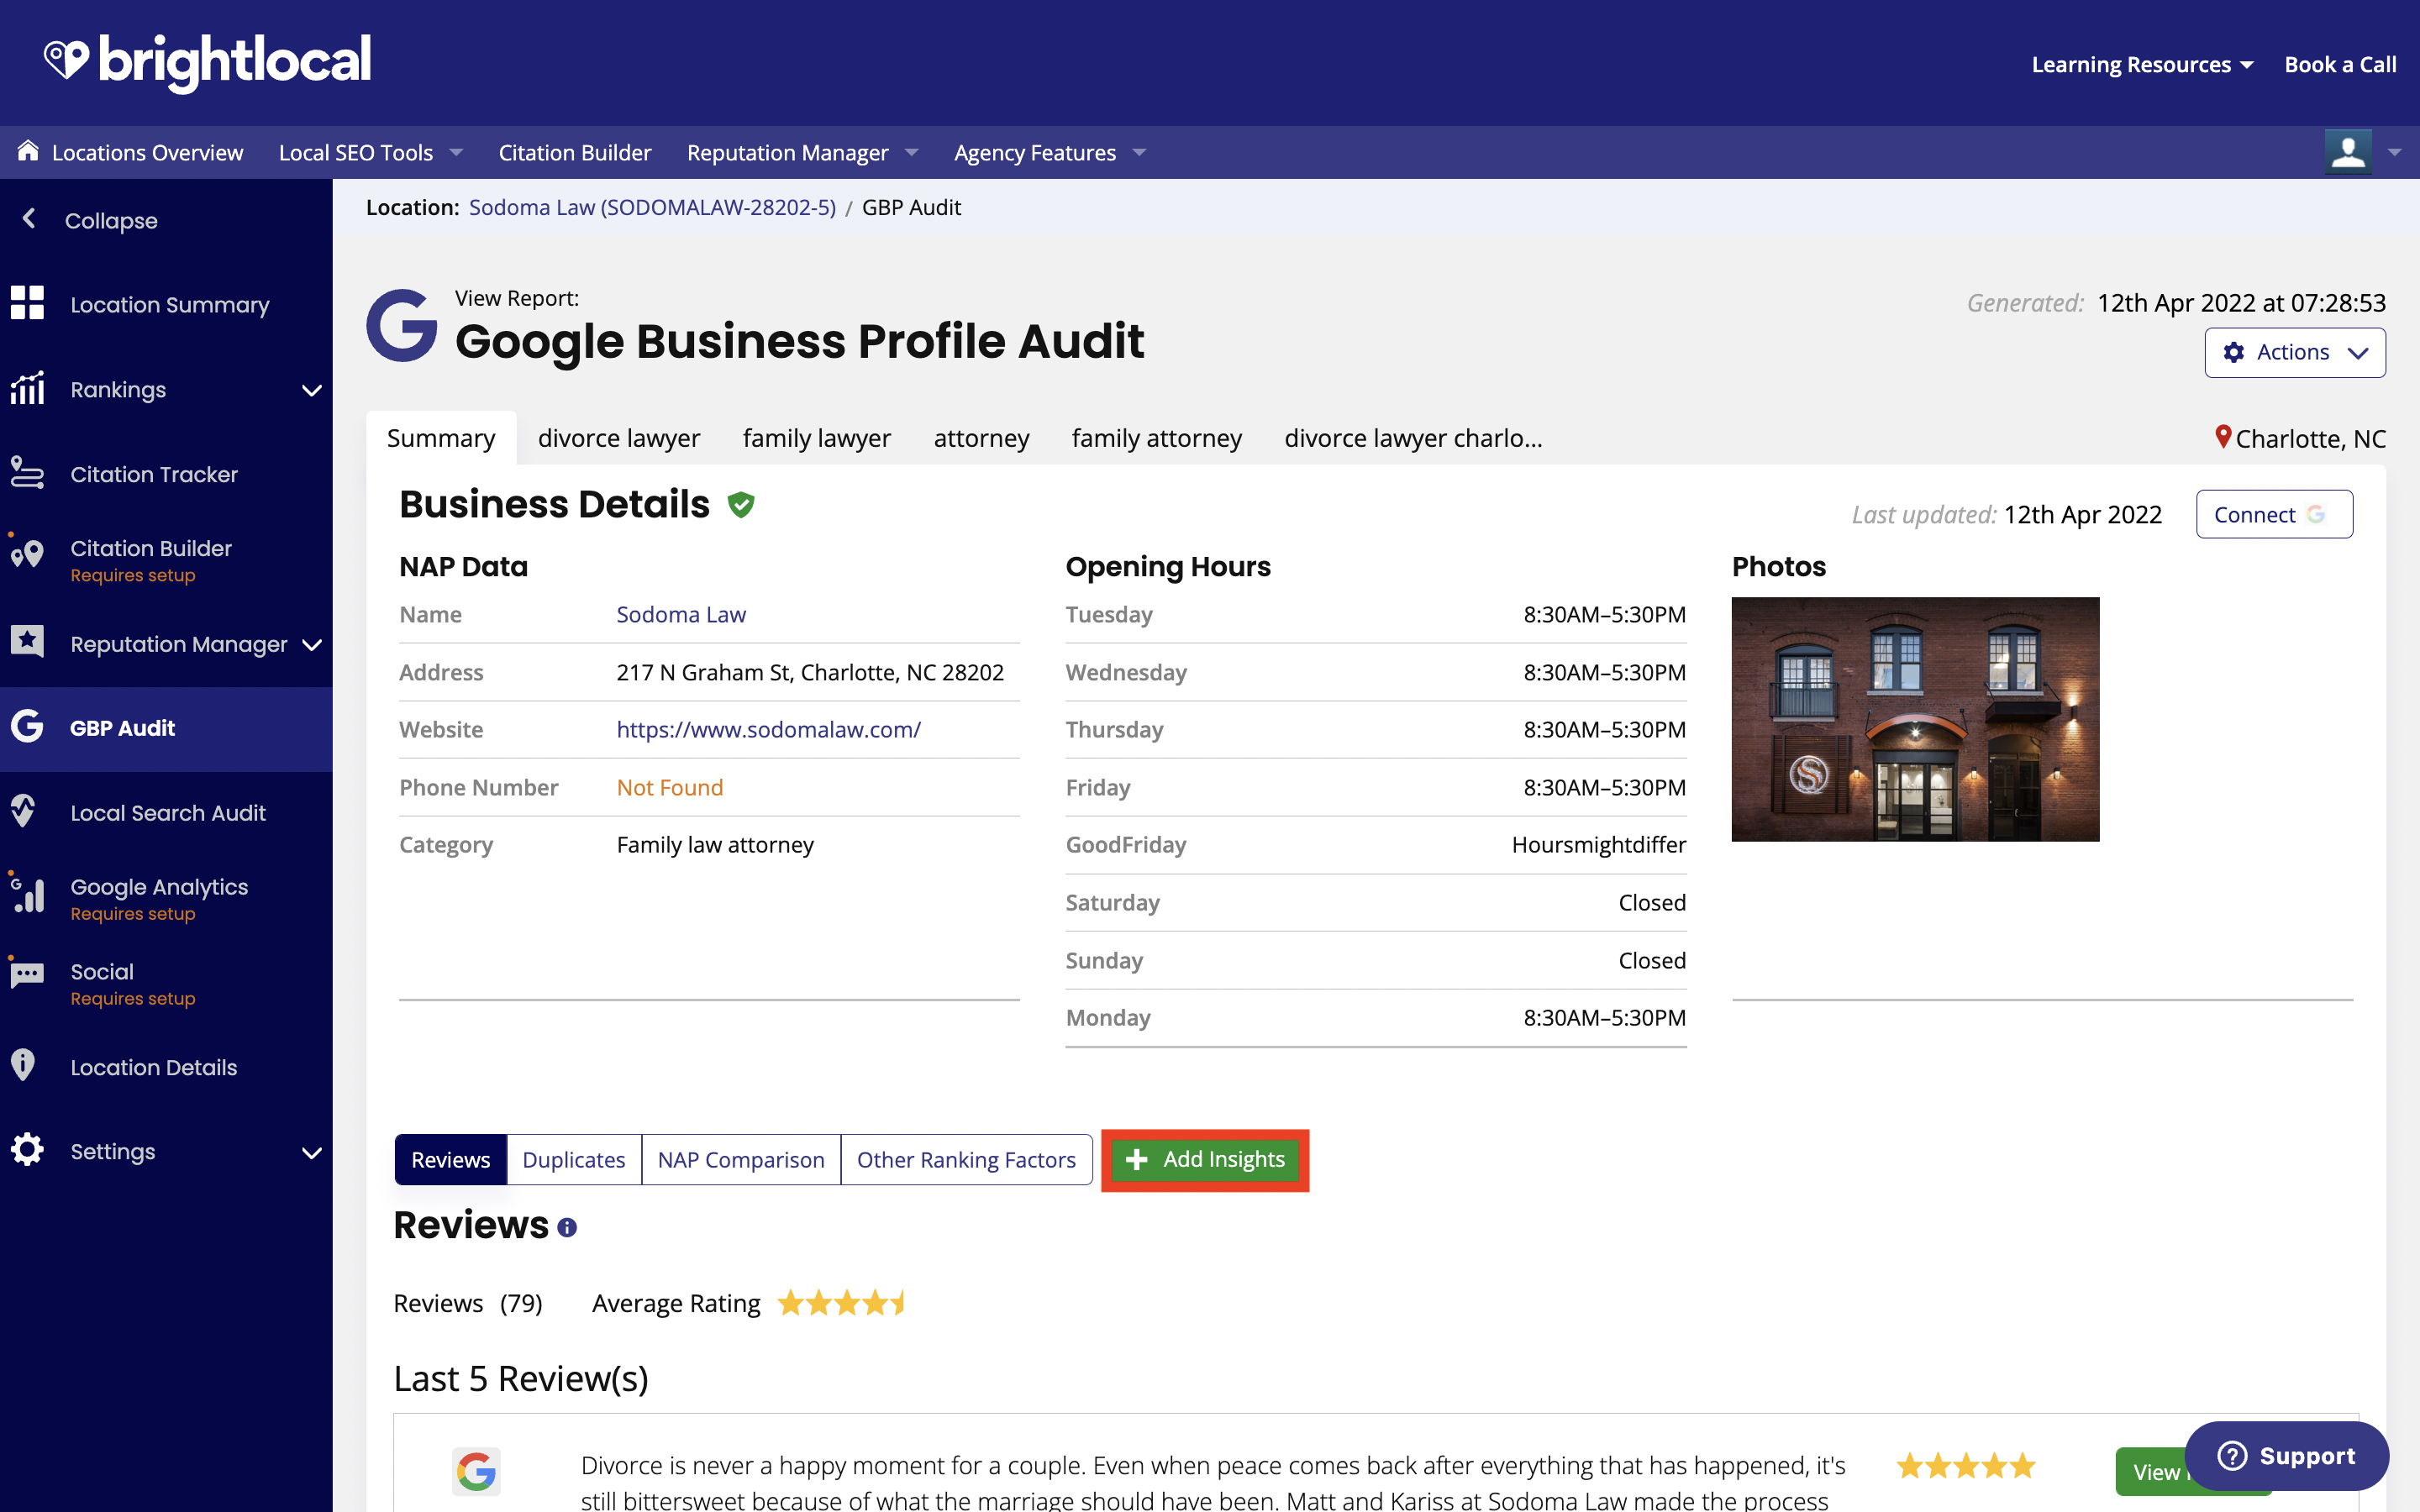Click the Connect Google button
Screen dimensions: 2420x1512
coord(2274,514)
